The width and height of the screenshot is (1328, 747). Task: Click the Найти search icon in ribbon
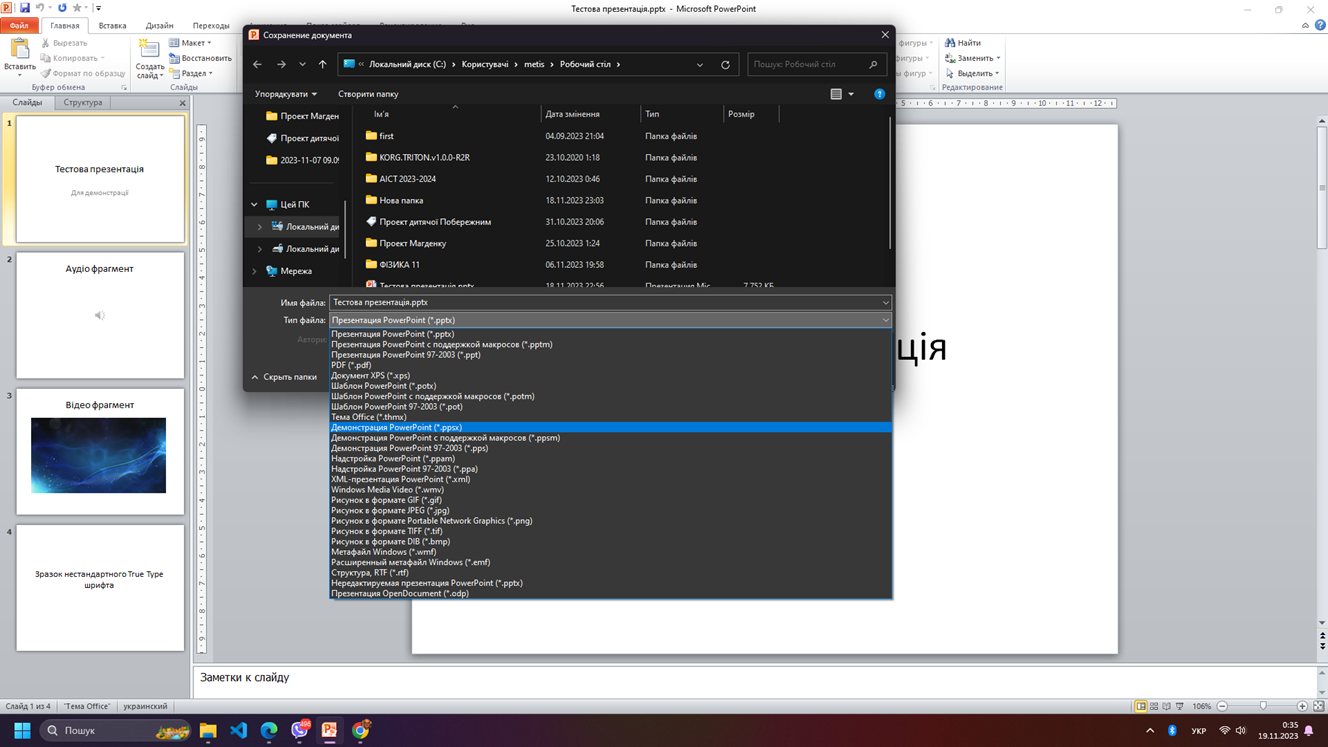pos(950,43)
